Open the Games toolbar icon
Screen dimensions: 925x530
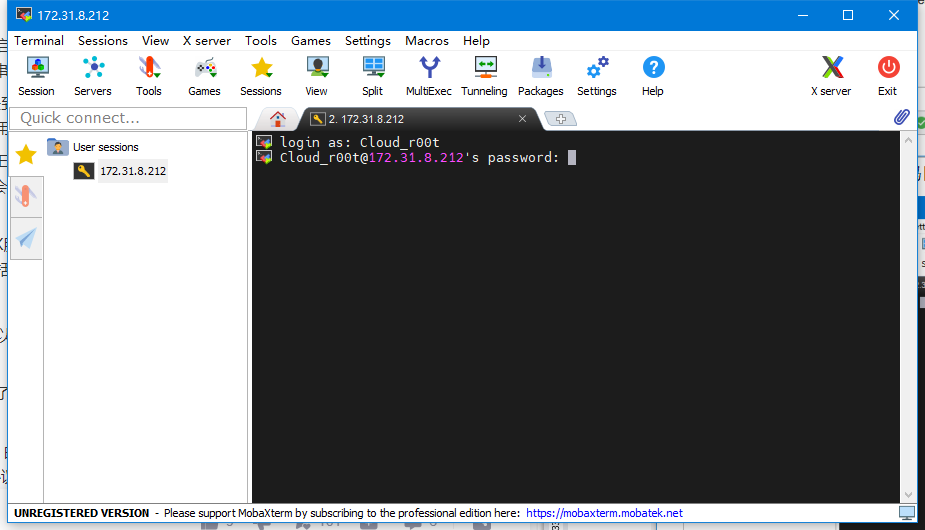coord(204,76)
